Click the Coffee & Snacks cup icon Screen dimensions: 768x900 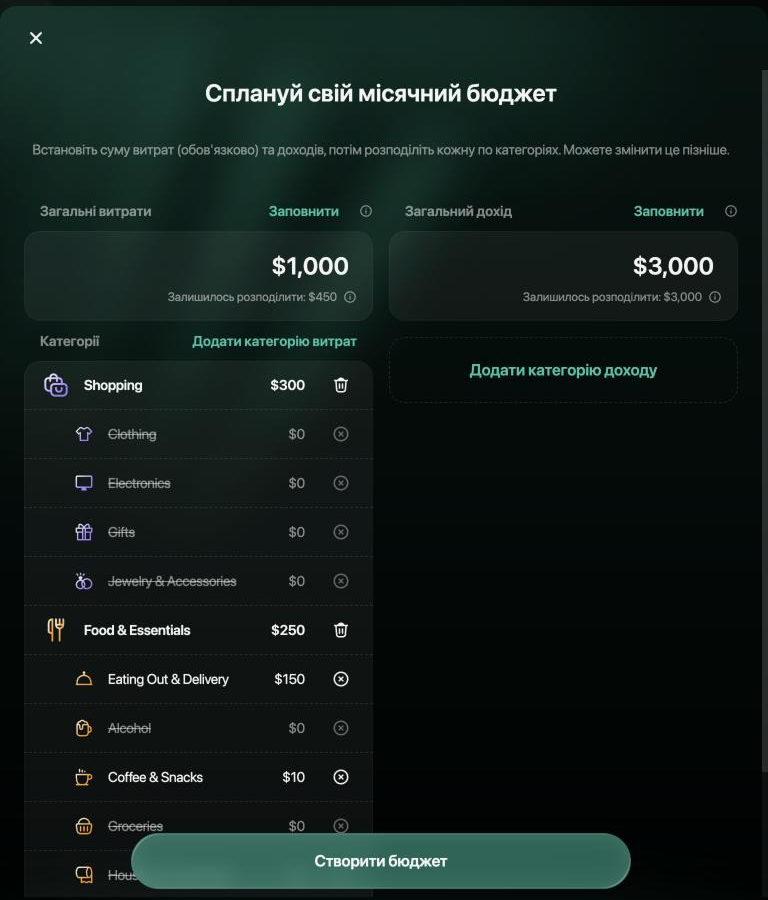click(84, 777)
